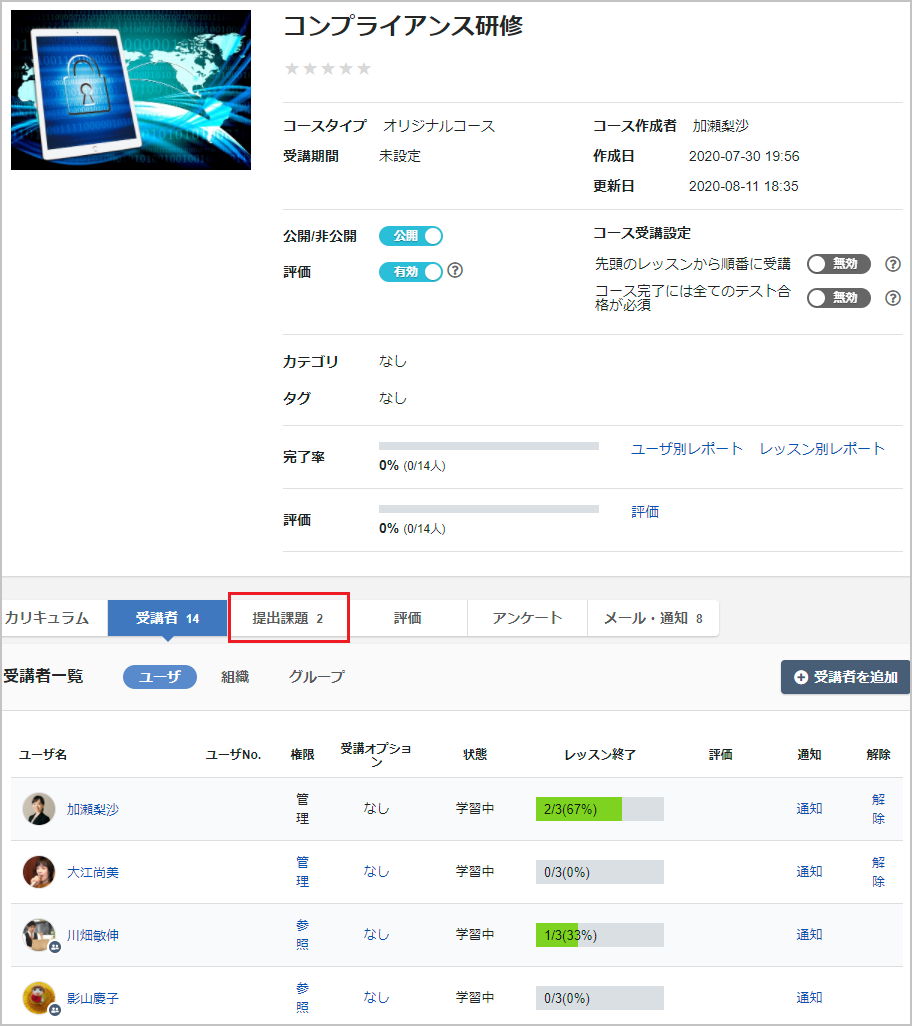Click 影山慶子 user avatar
Image resolution: width=912 pixels, height=1026 pixels.
(x=39, y=997)
